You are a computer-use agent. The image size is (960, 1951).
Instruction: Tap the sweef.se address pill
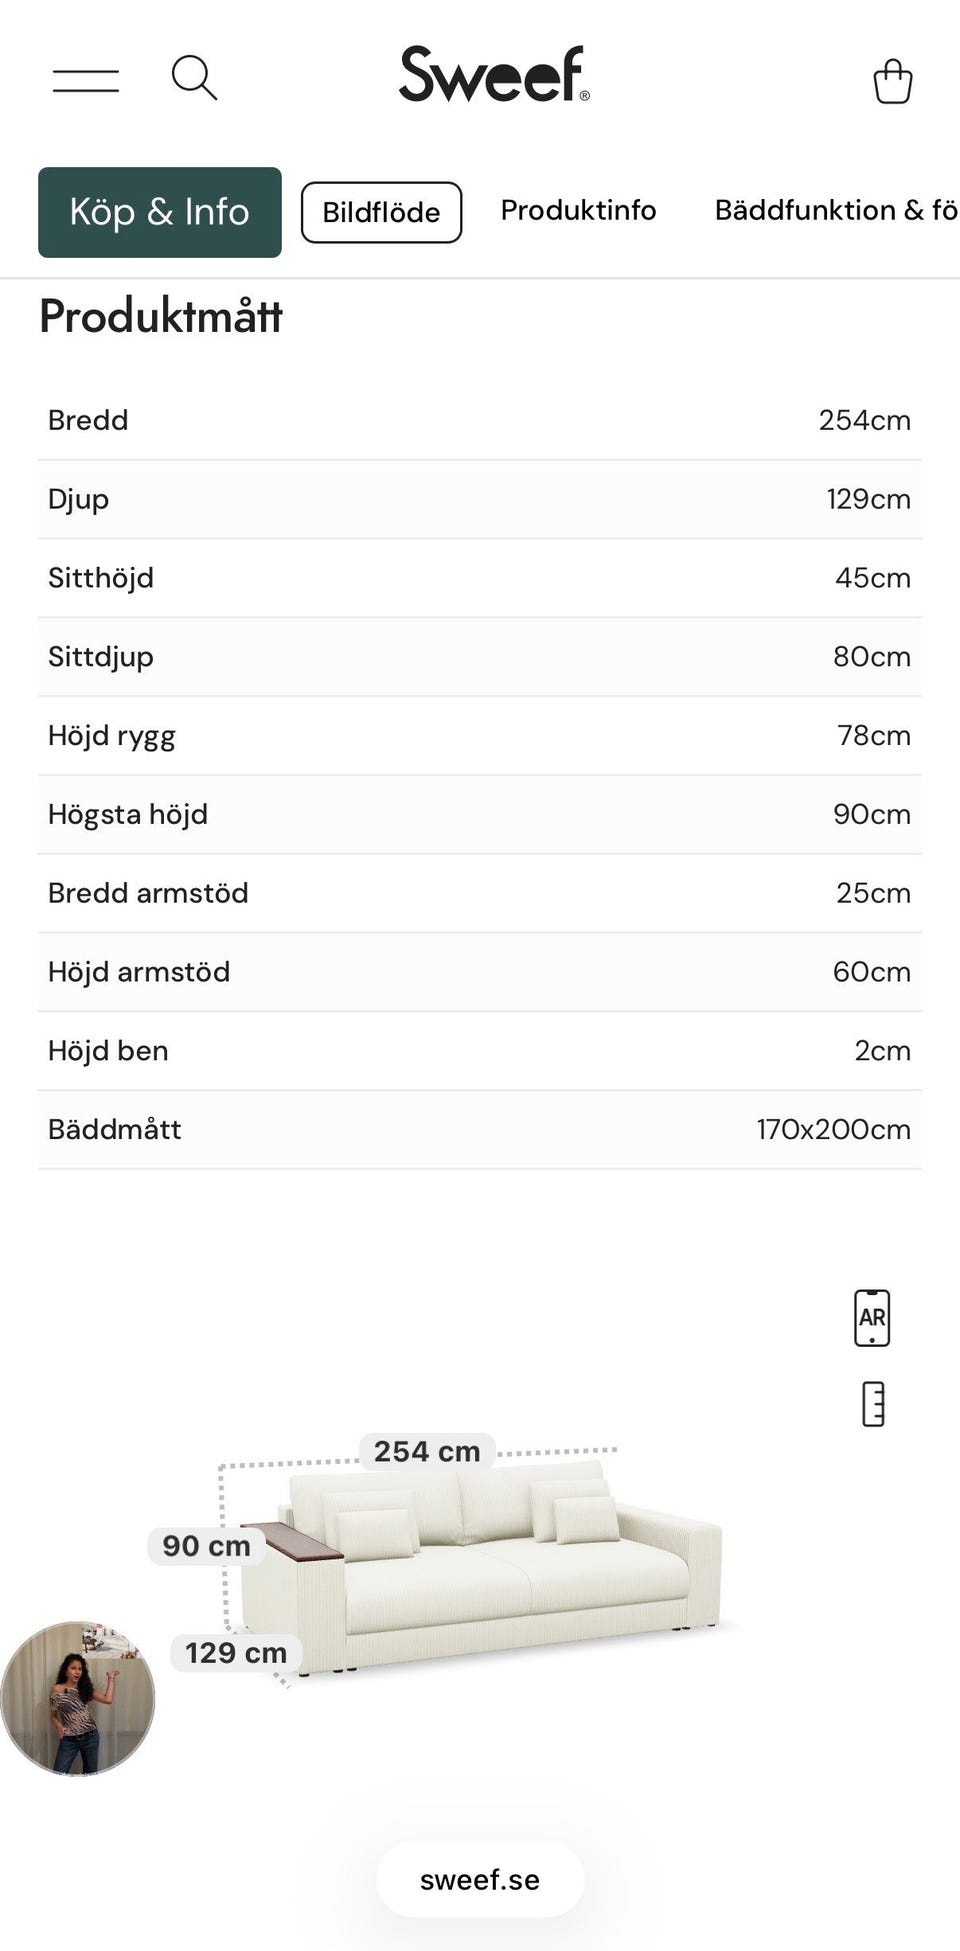click(x=480, y=1880)
